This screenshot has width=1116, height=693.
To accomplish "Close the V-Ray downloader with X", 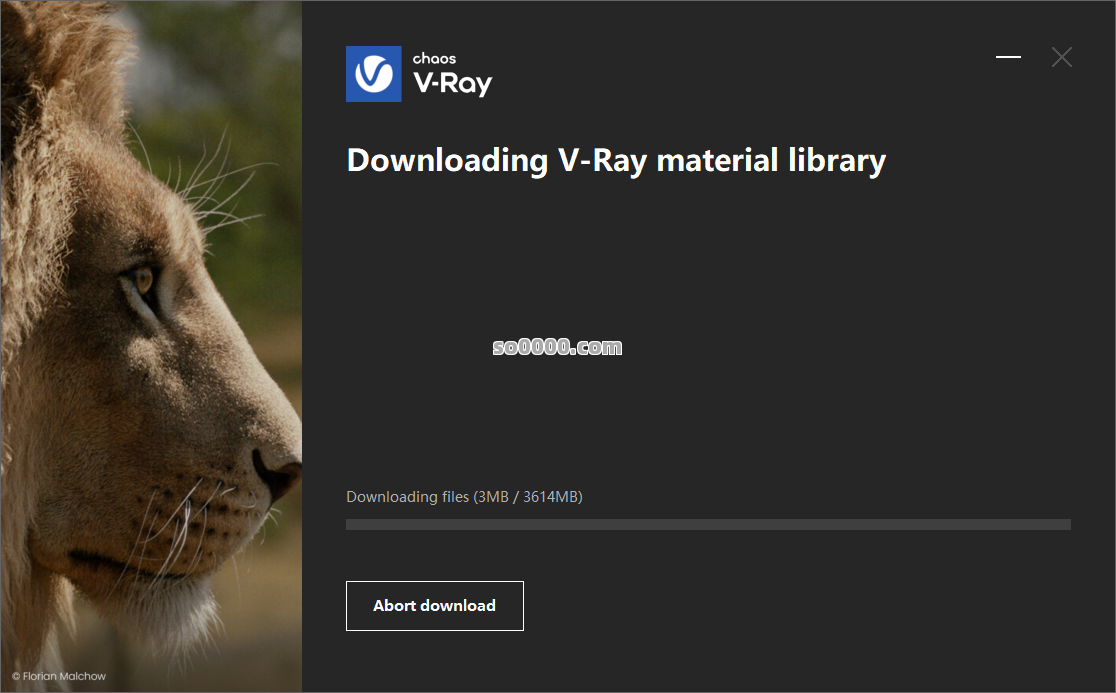I will 1061,57.
